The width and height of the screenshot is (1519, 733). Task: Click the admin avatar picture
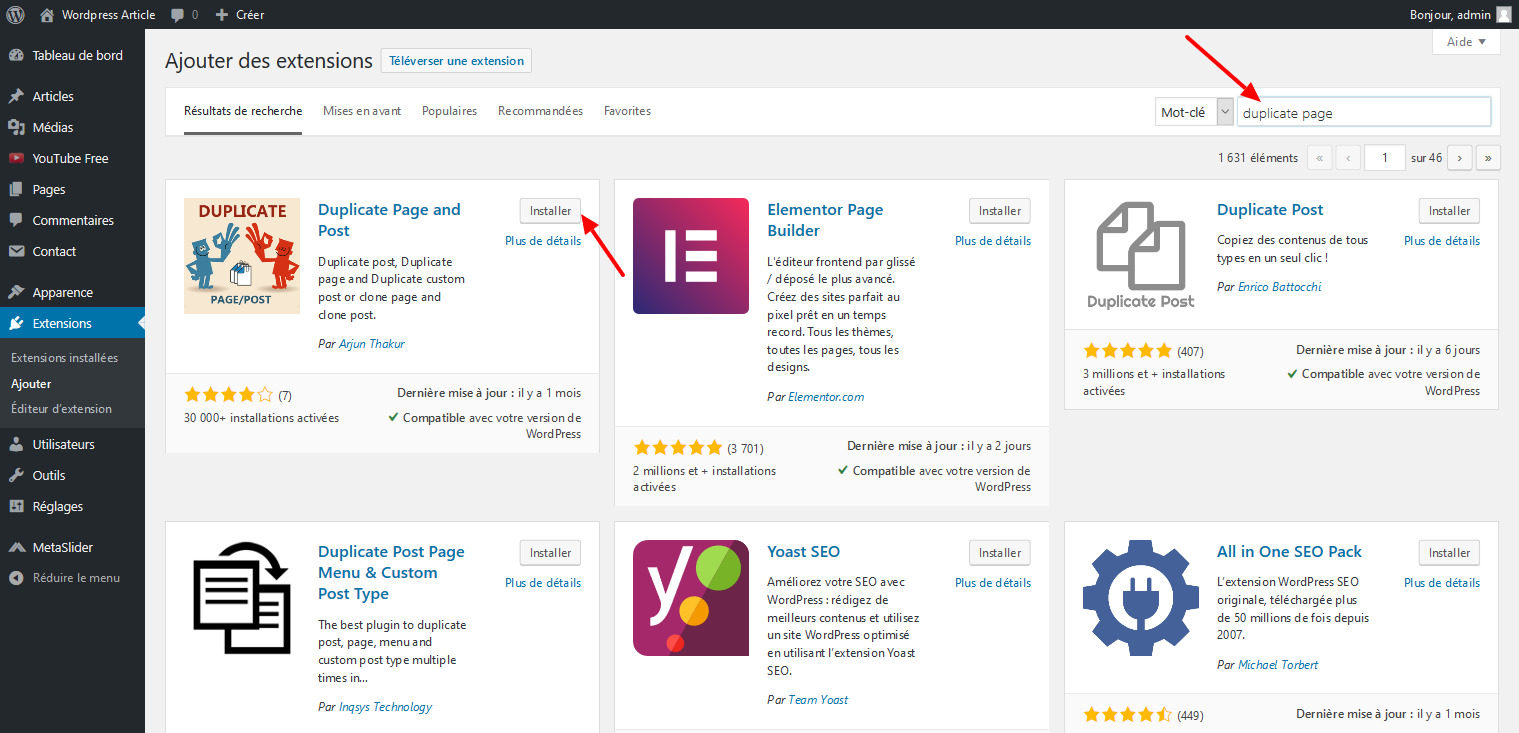pos(1503,15)
